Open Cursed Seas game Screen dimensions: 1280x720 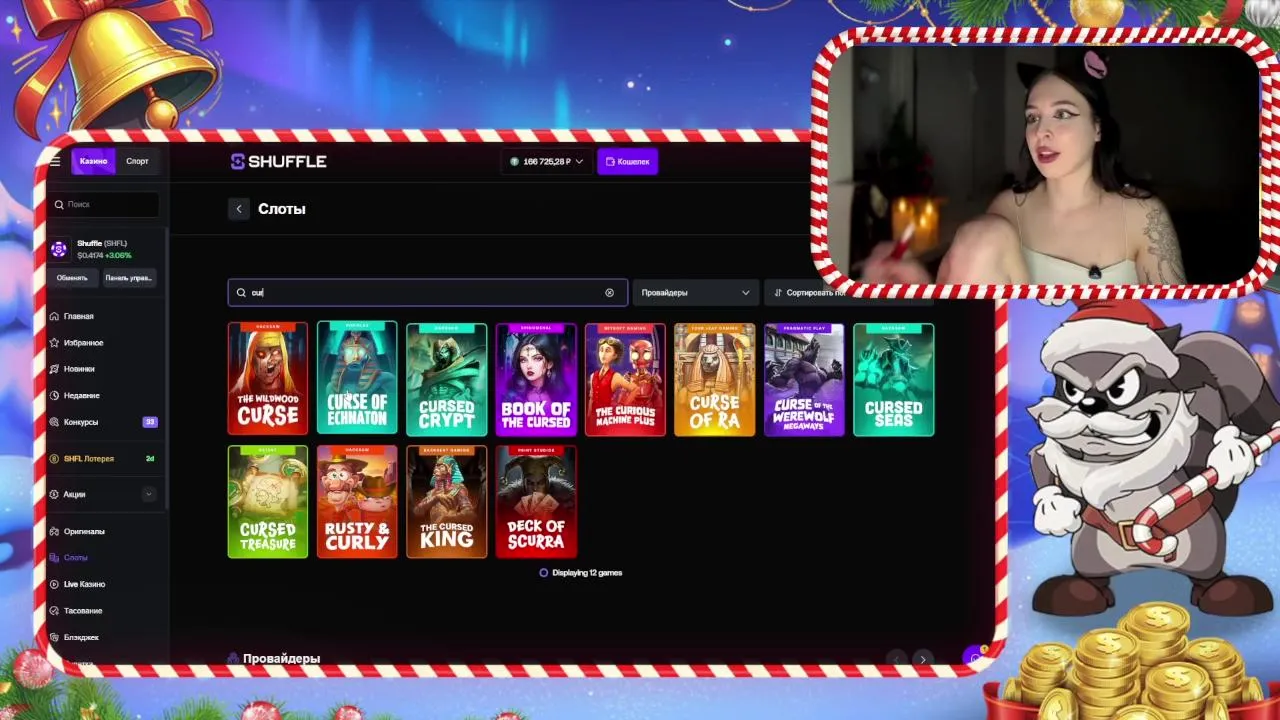point(894,379)
